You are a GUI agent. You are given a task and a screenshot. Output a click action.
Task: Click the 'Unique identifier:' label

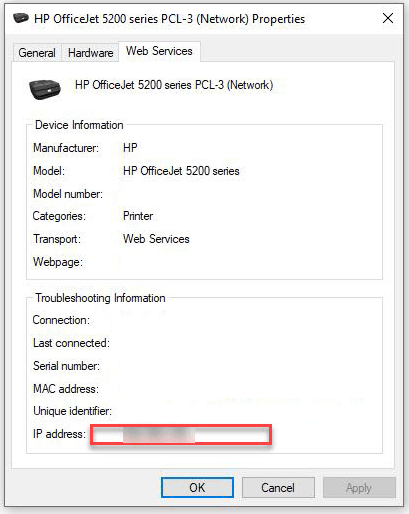click(x=72, y=411)
